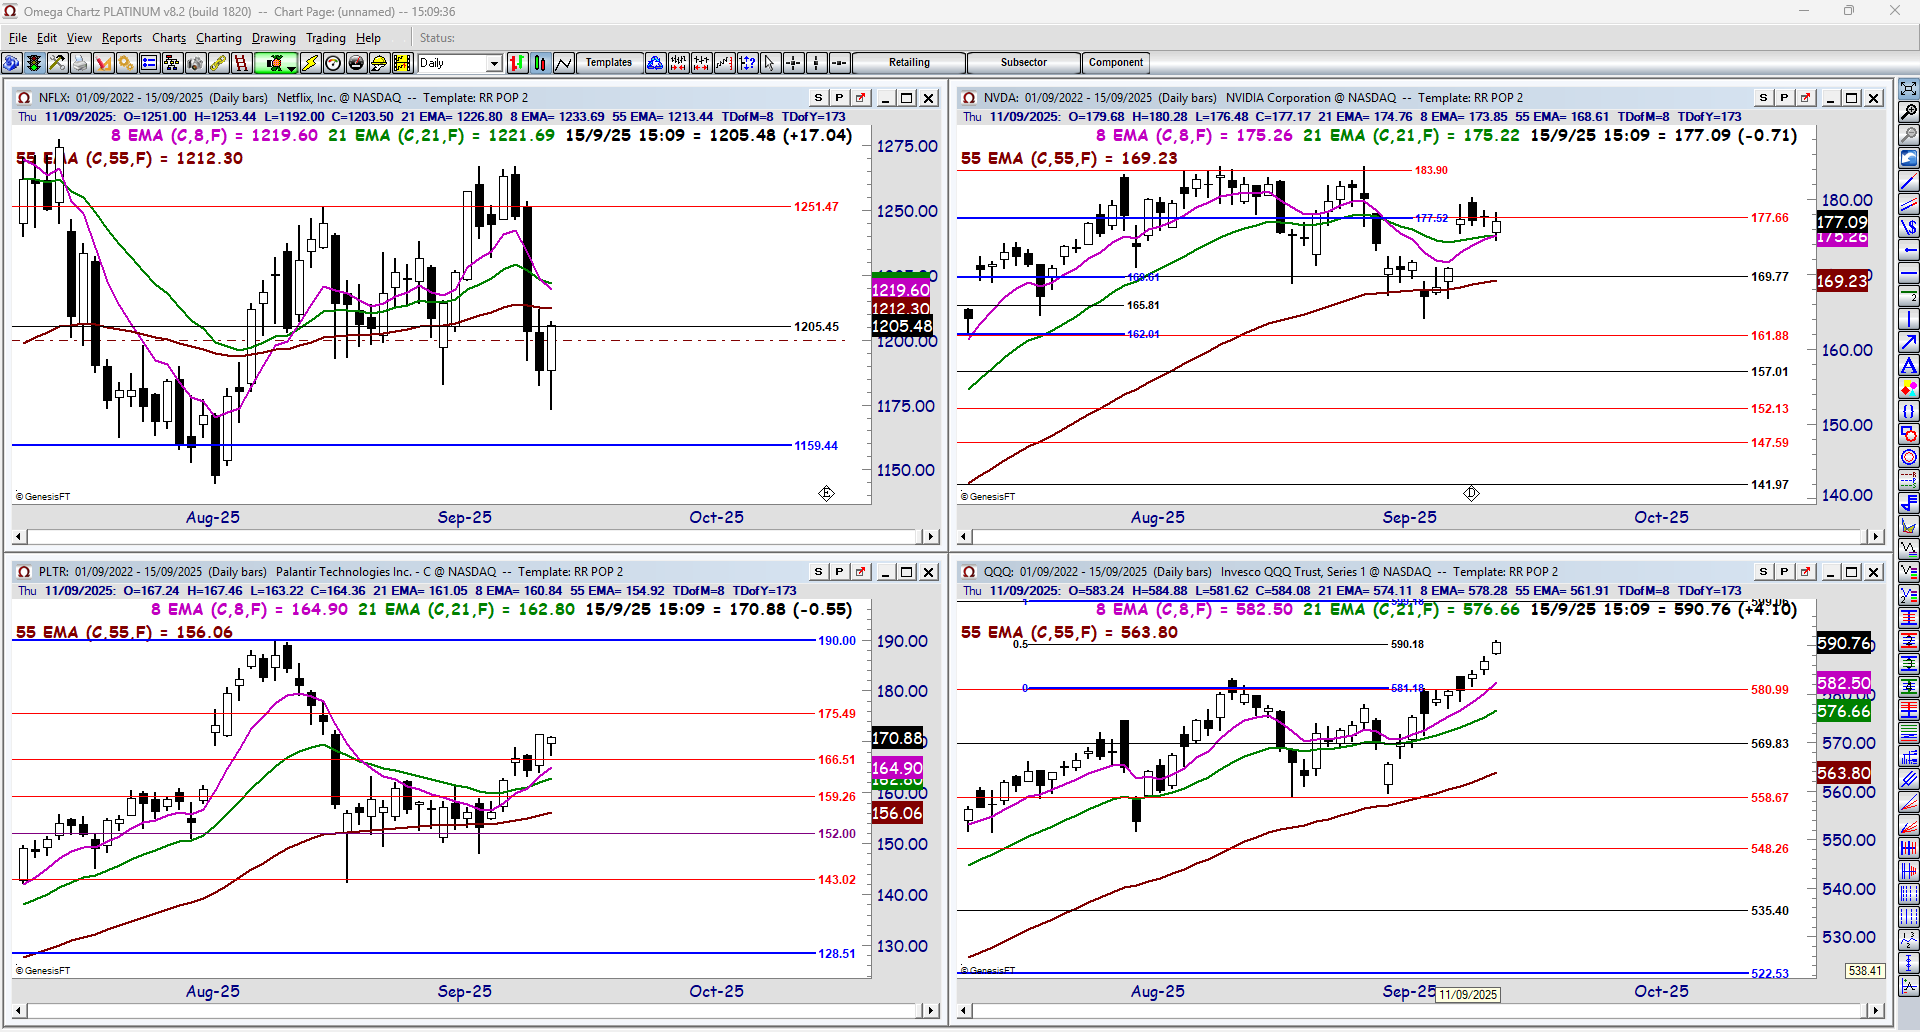This screenshot has width=1920, height=1032.
Task: Click the detach window icon on NVDA chart
Action: click(1805, 98)
